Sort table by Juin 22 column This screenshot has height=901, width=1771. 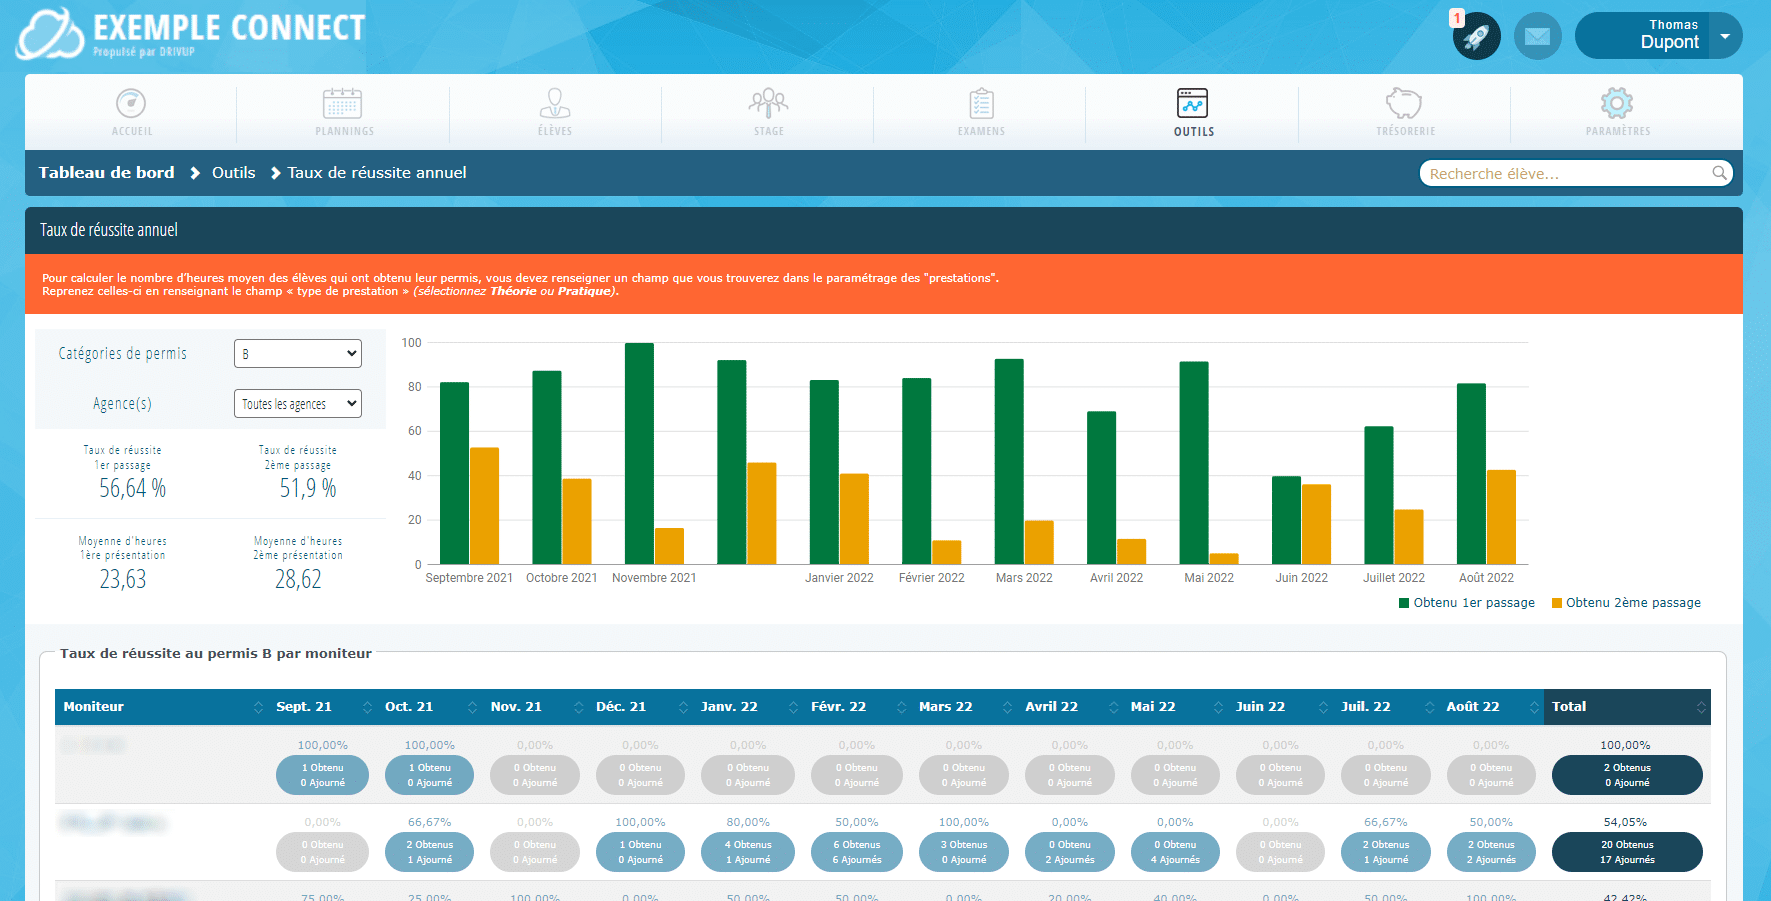tap(1280, 707)
